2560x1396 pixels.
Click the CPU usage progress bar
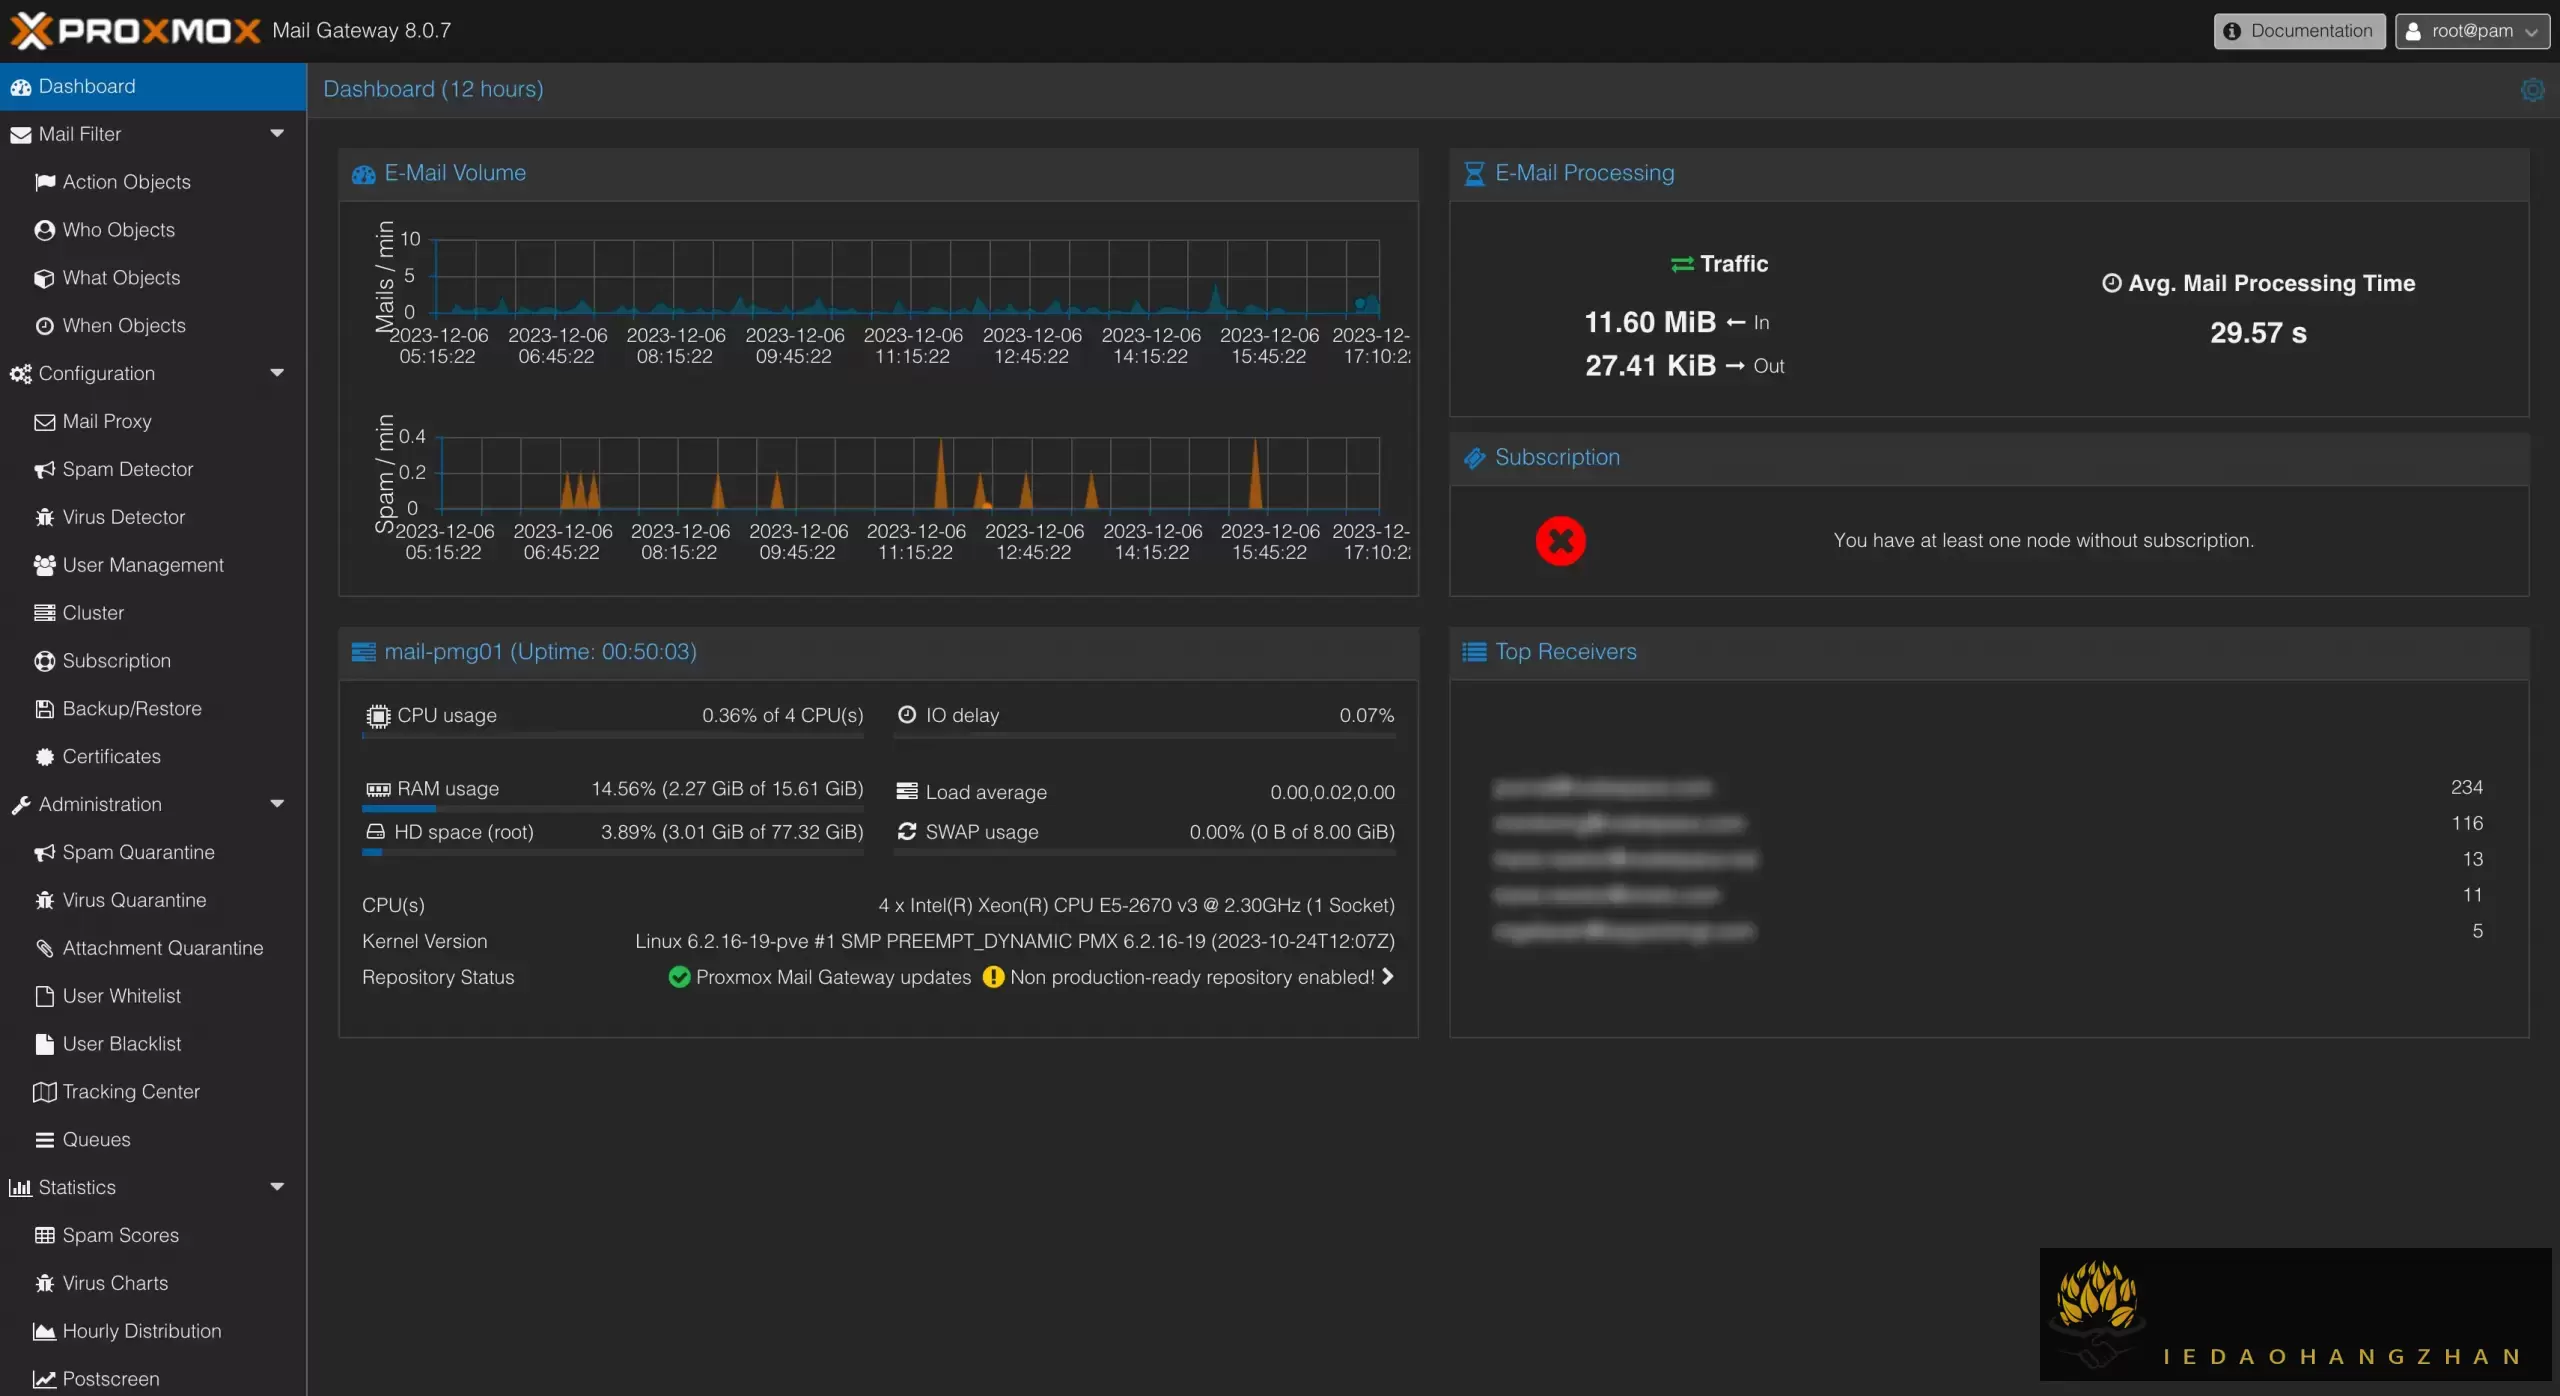(612, 735)
